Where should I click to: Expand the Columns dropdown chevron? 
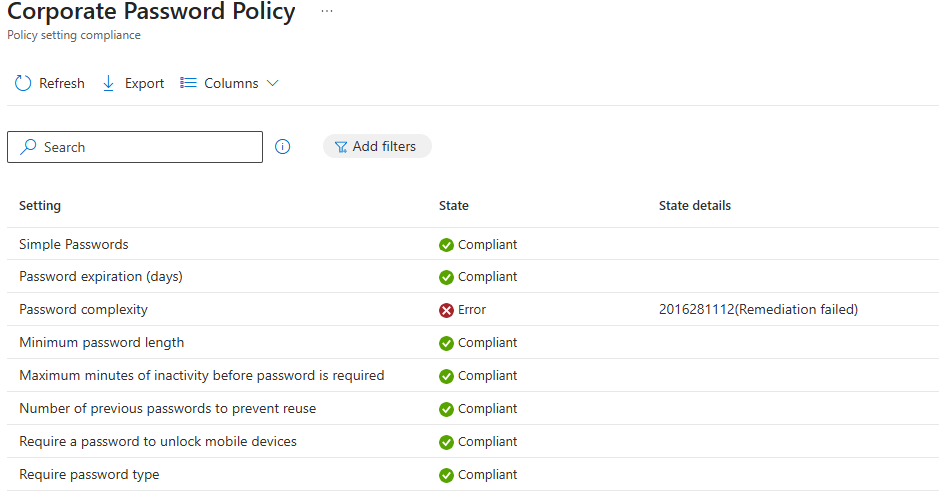coord(272,83)
